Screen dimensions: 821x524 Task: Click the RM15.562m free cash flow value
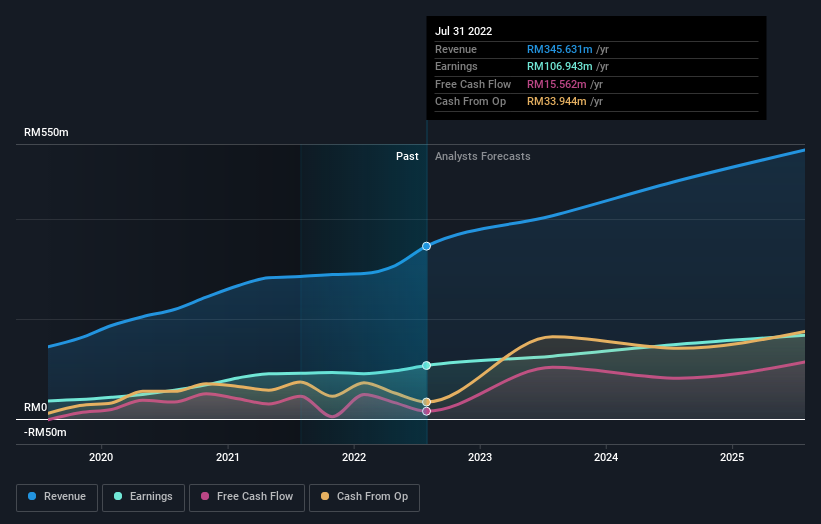point(557,84)
